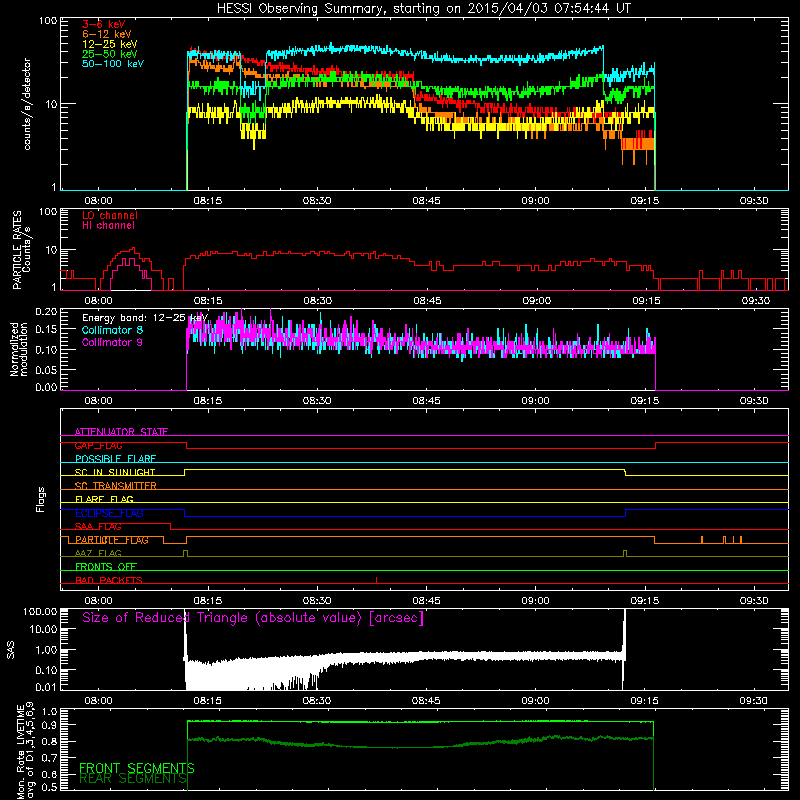Click 08:45 tick under the count-rate plot
Screen dimensions: 800x800
(x=427, y=201)
